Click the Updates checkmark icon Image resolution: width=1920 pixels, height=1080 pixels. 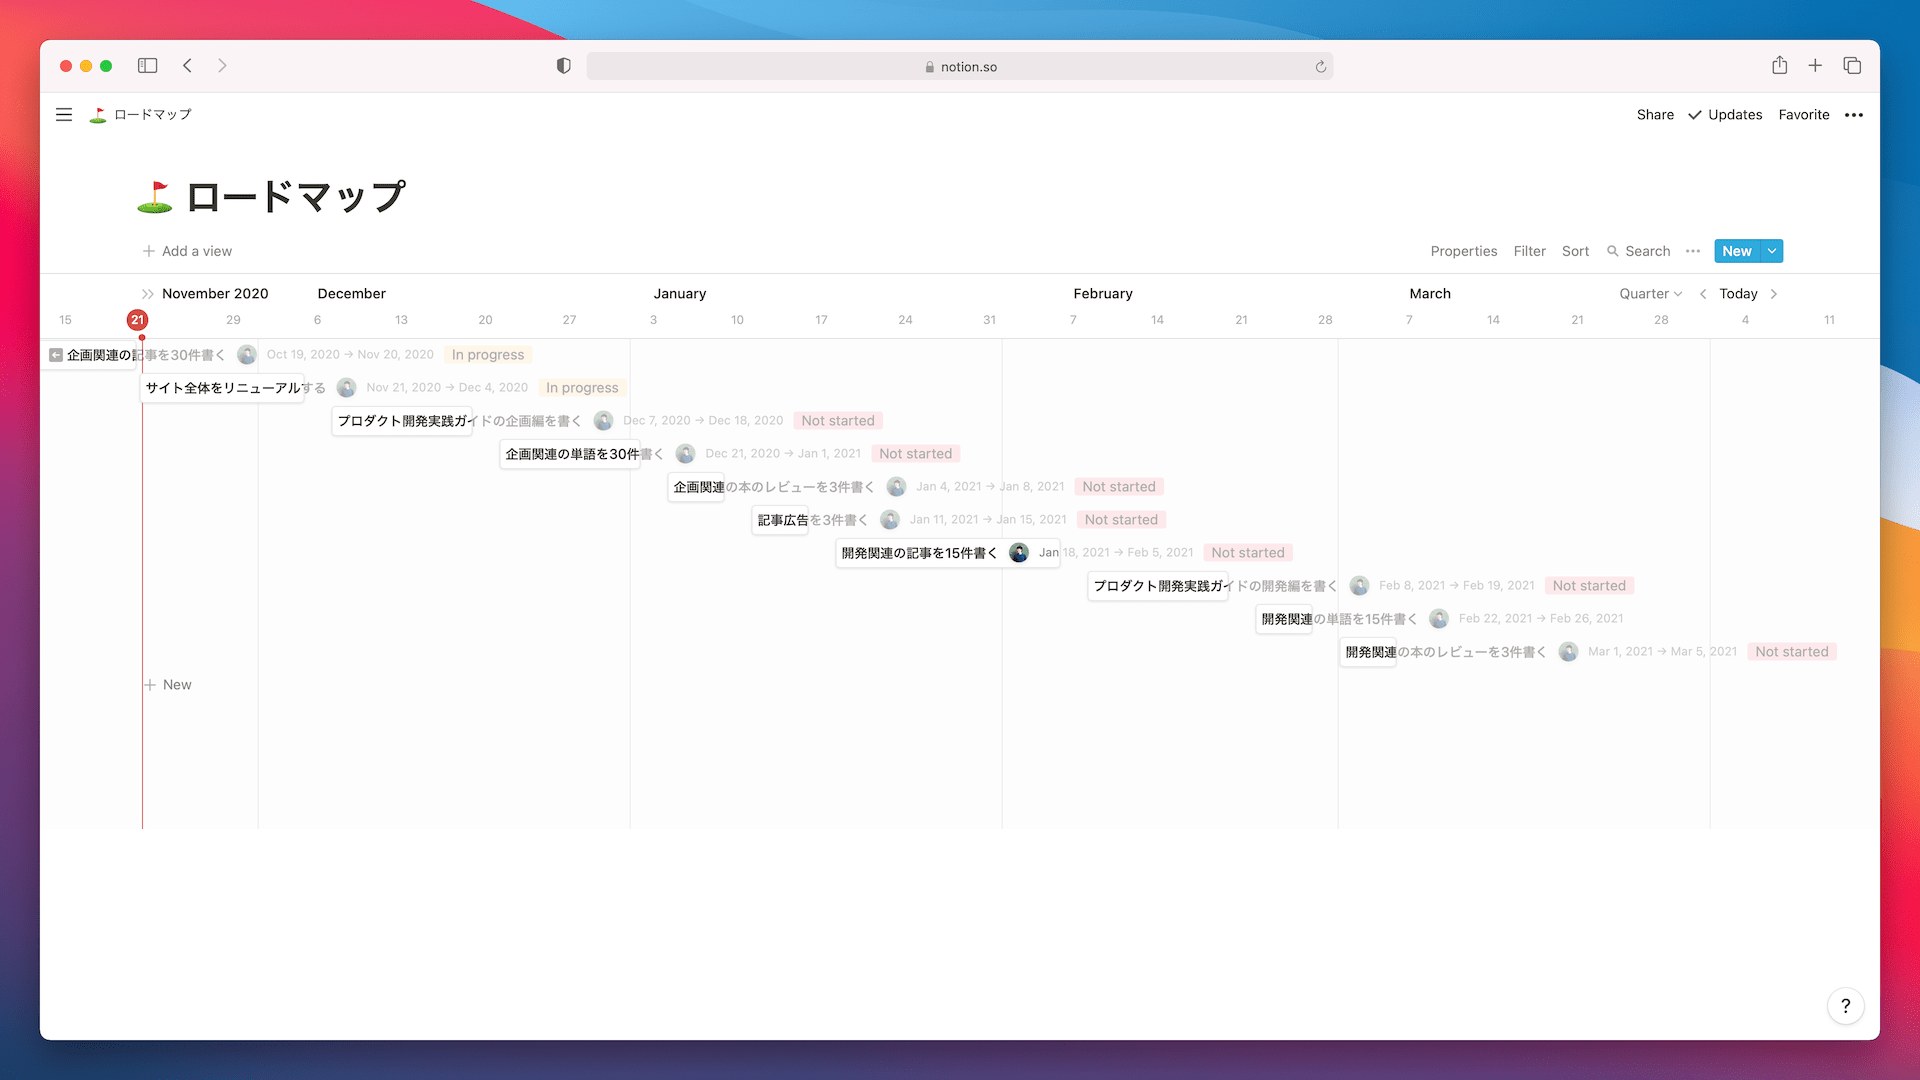(x=1692, y=115)
